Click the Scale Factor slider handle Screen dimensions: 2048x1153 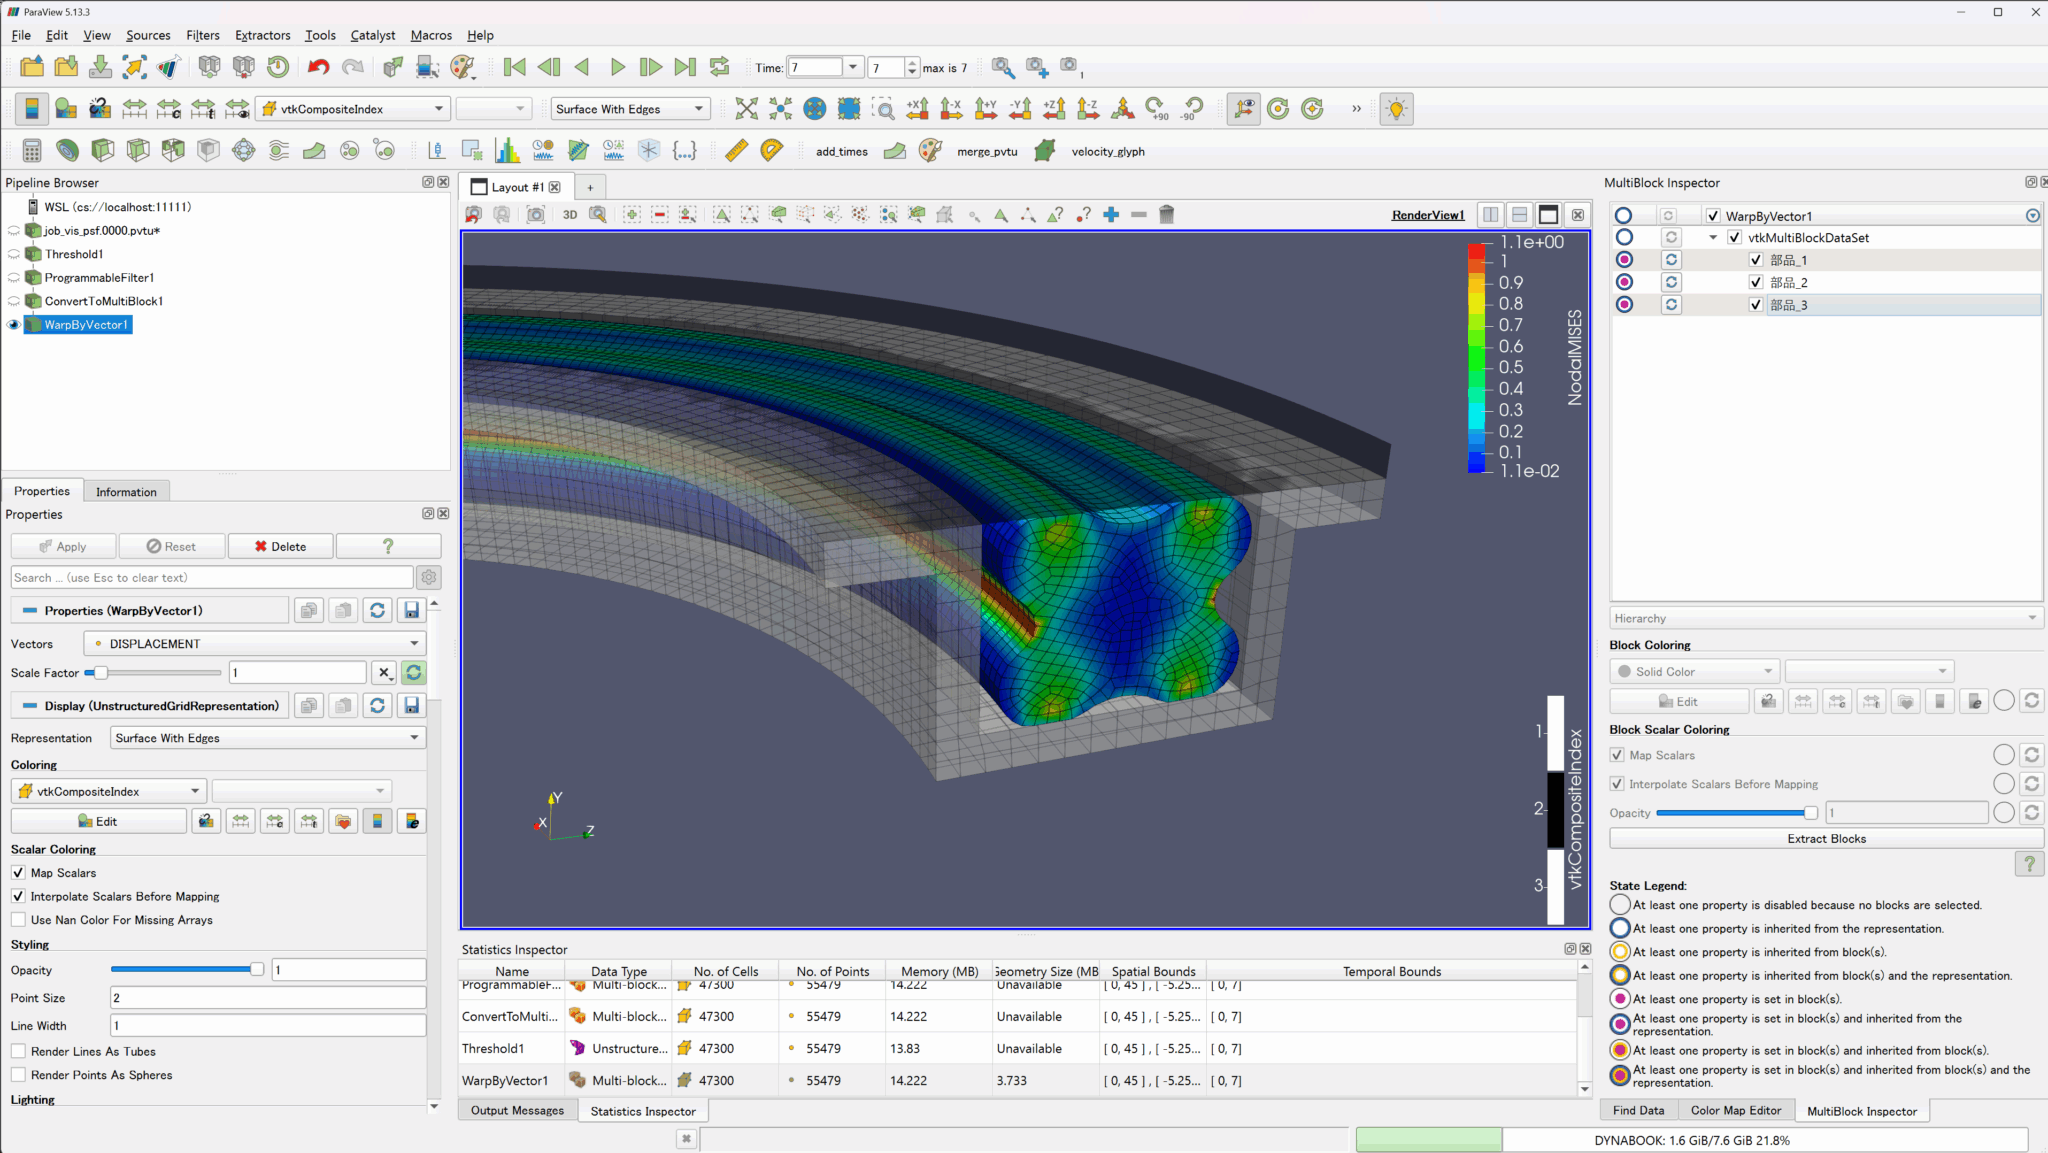click(101, 673)
